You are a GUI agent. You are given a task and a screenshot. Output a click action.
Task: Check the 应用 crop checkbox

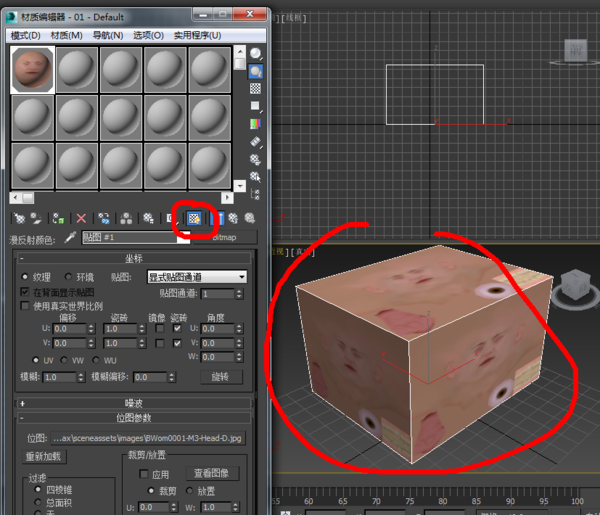click(144, 474)
